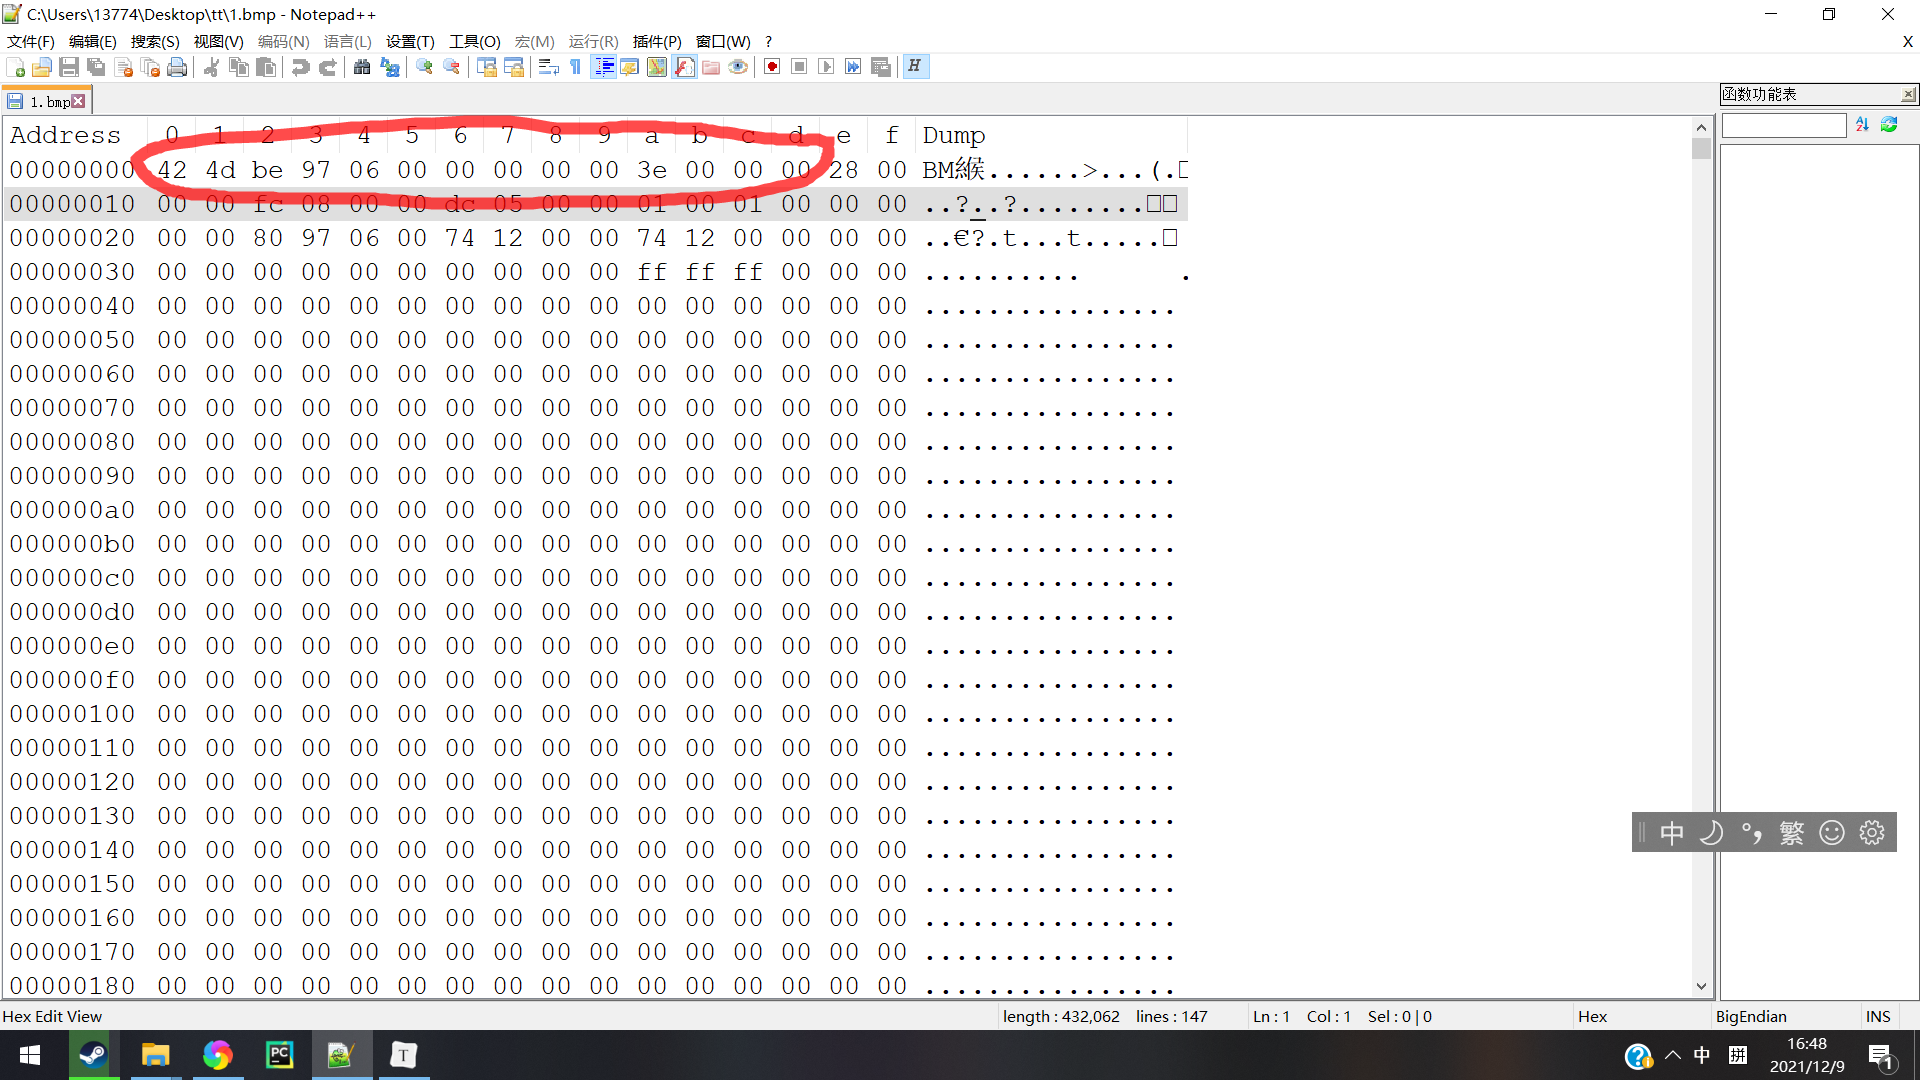Click the Close file toolbar icon

point(124,67)
